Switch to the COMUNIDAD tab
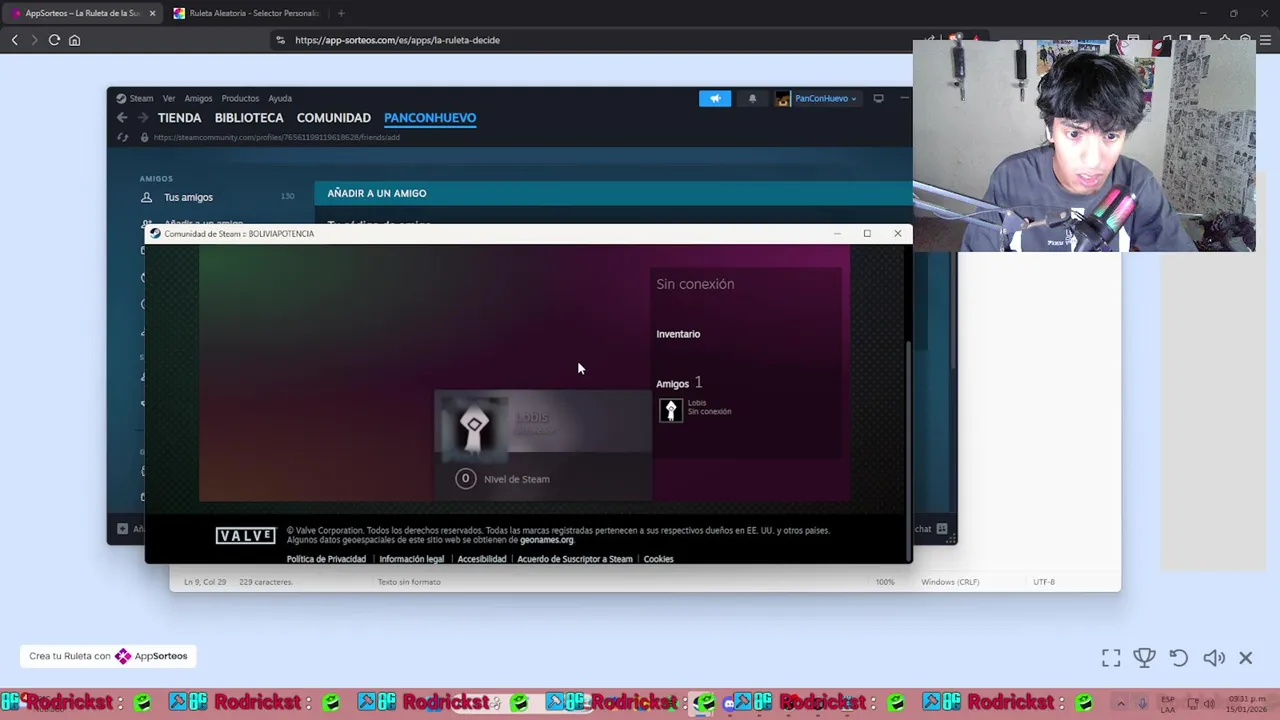 [x=334, y=118]
